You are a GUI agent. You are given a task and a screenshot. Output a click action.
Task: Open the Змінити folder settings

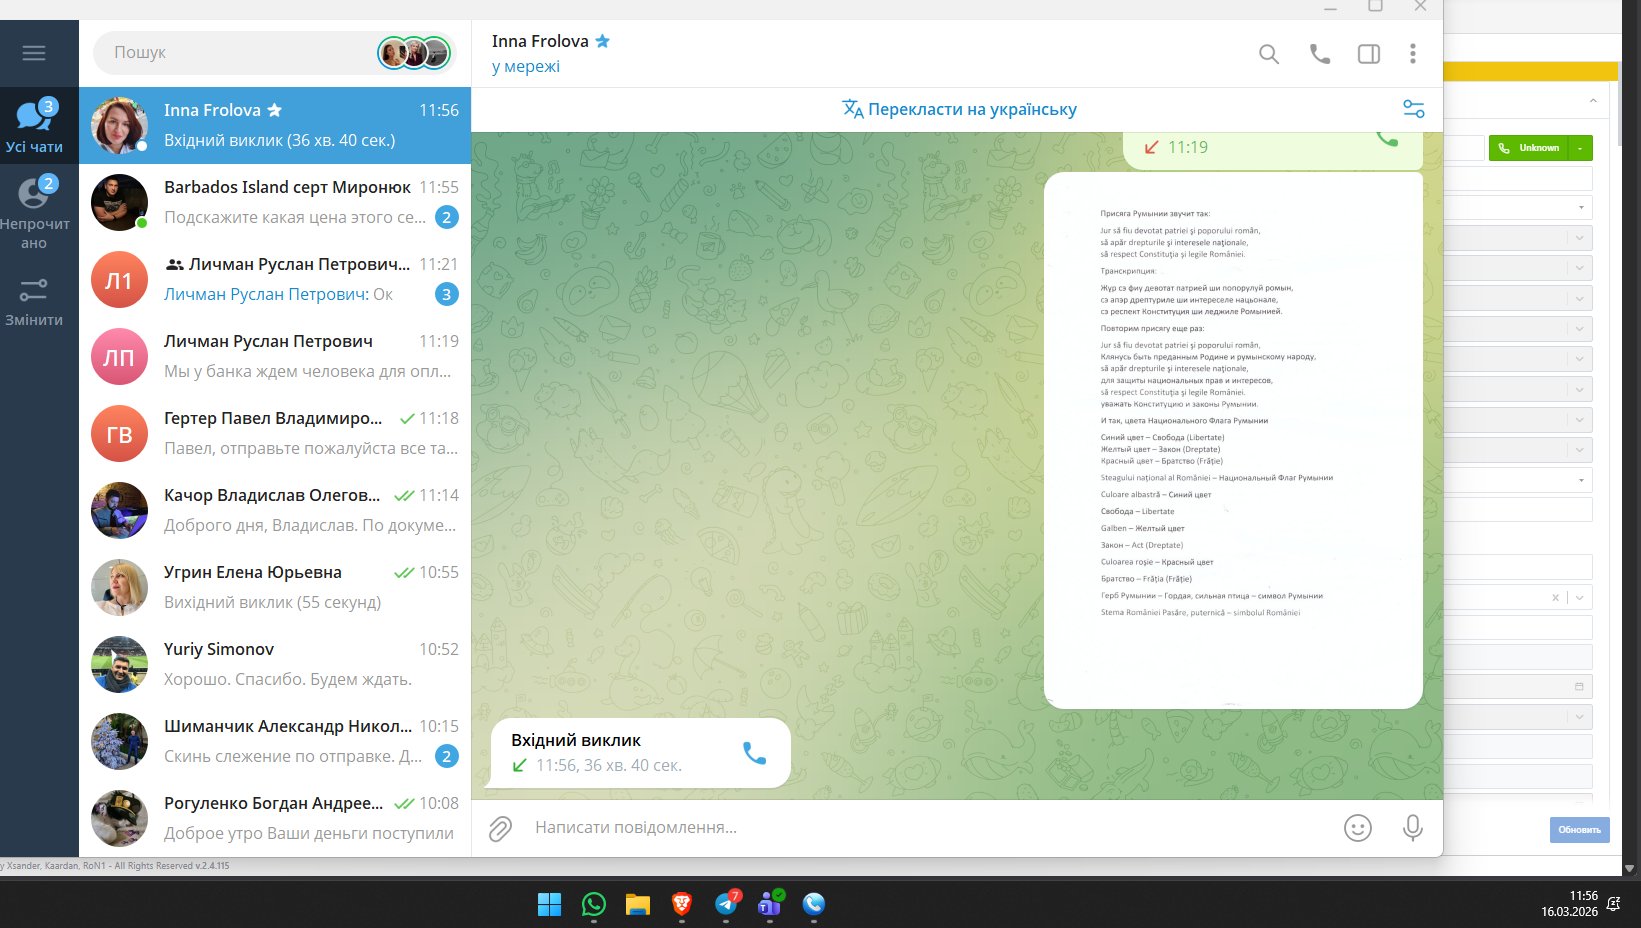pos(34,302)
